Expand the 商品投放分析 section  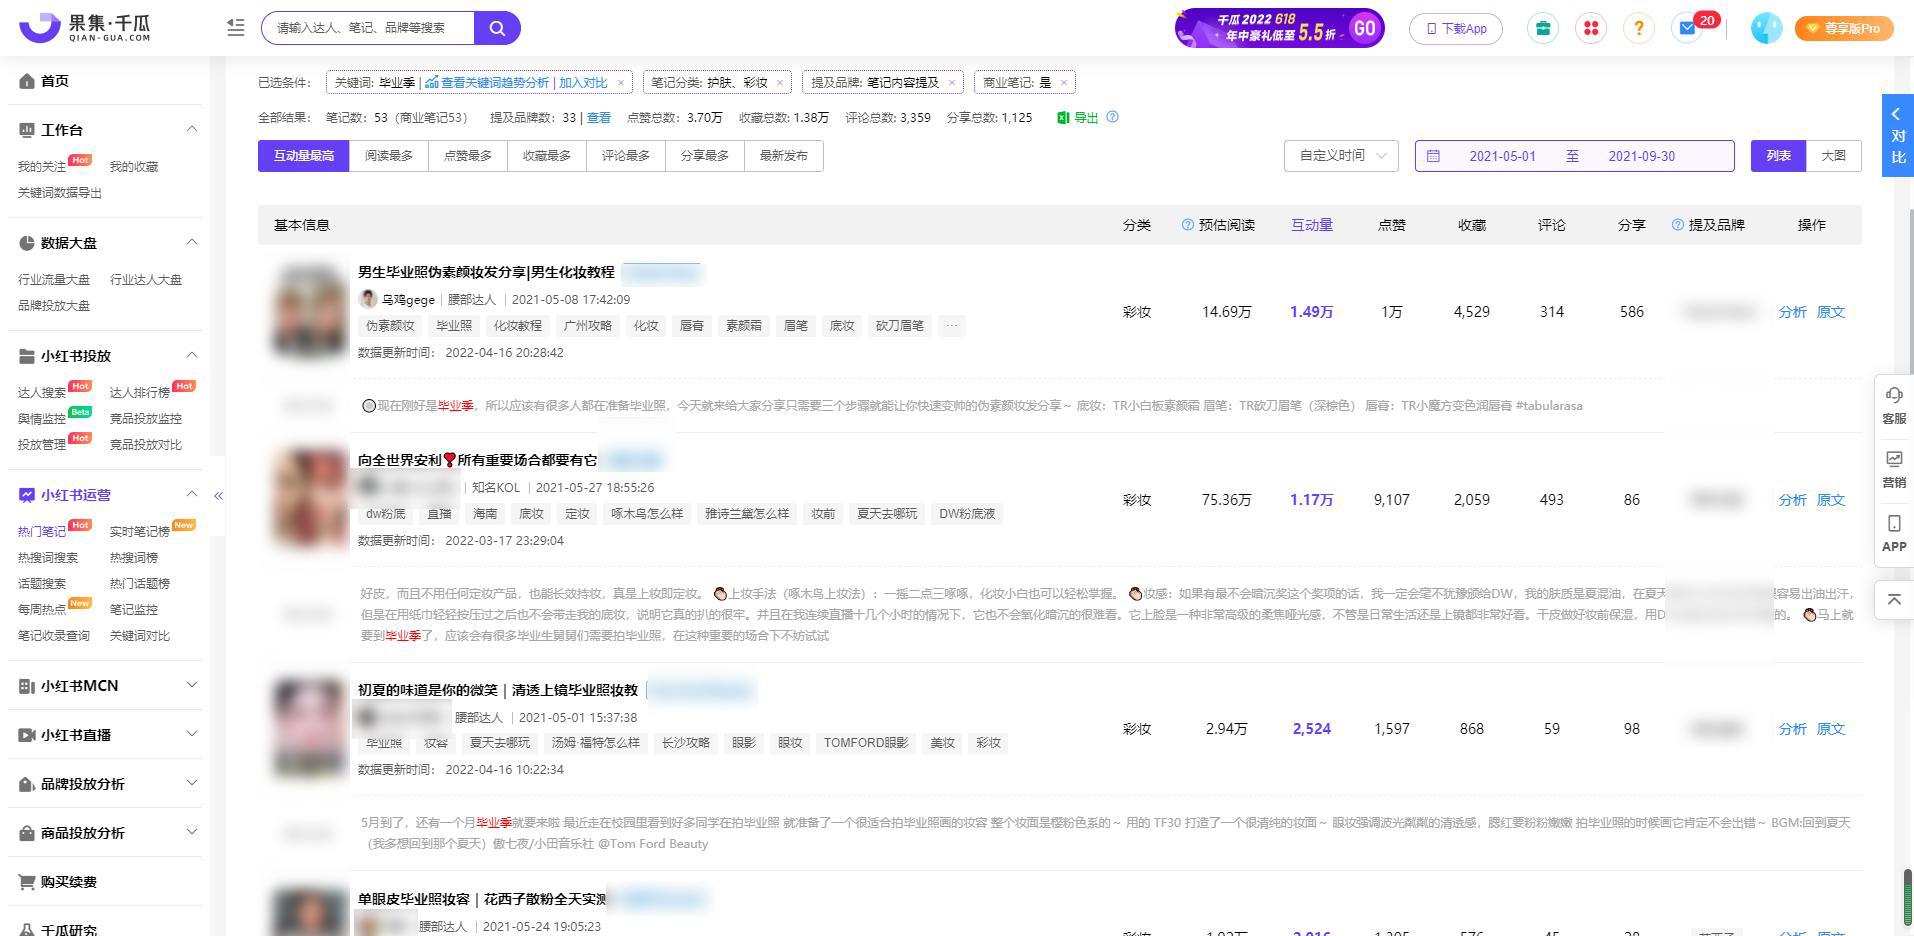pyautogui.click(x=192, y=832)
